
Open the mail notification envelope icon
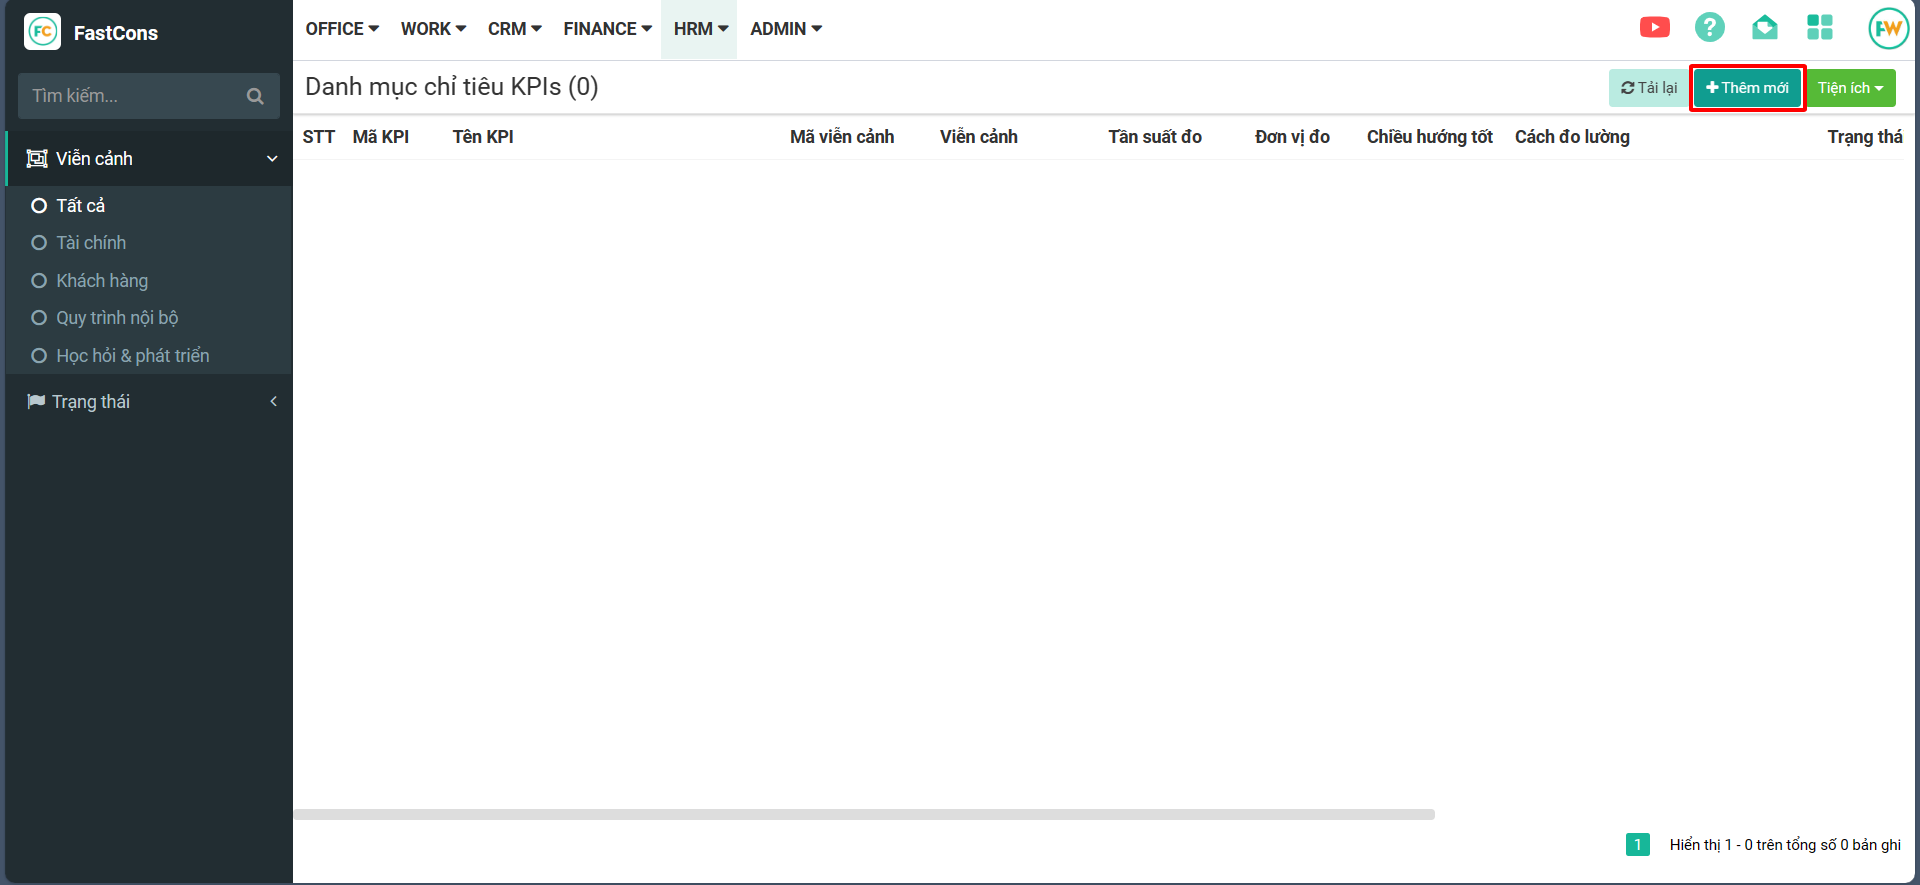click(x=1764, y=28)
